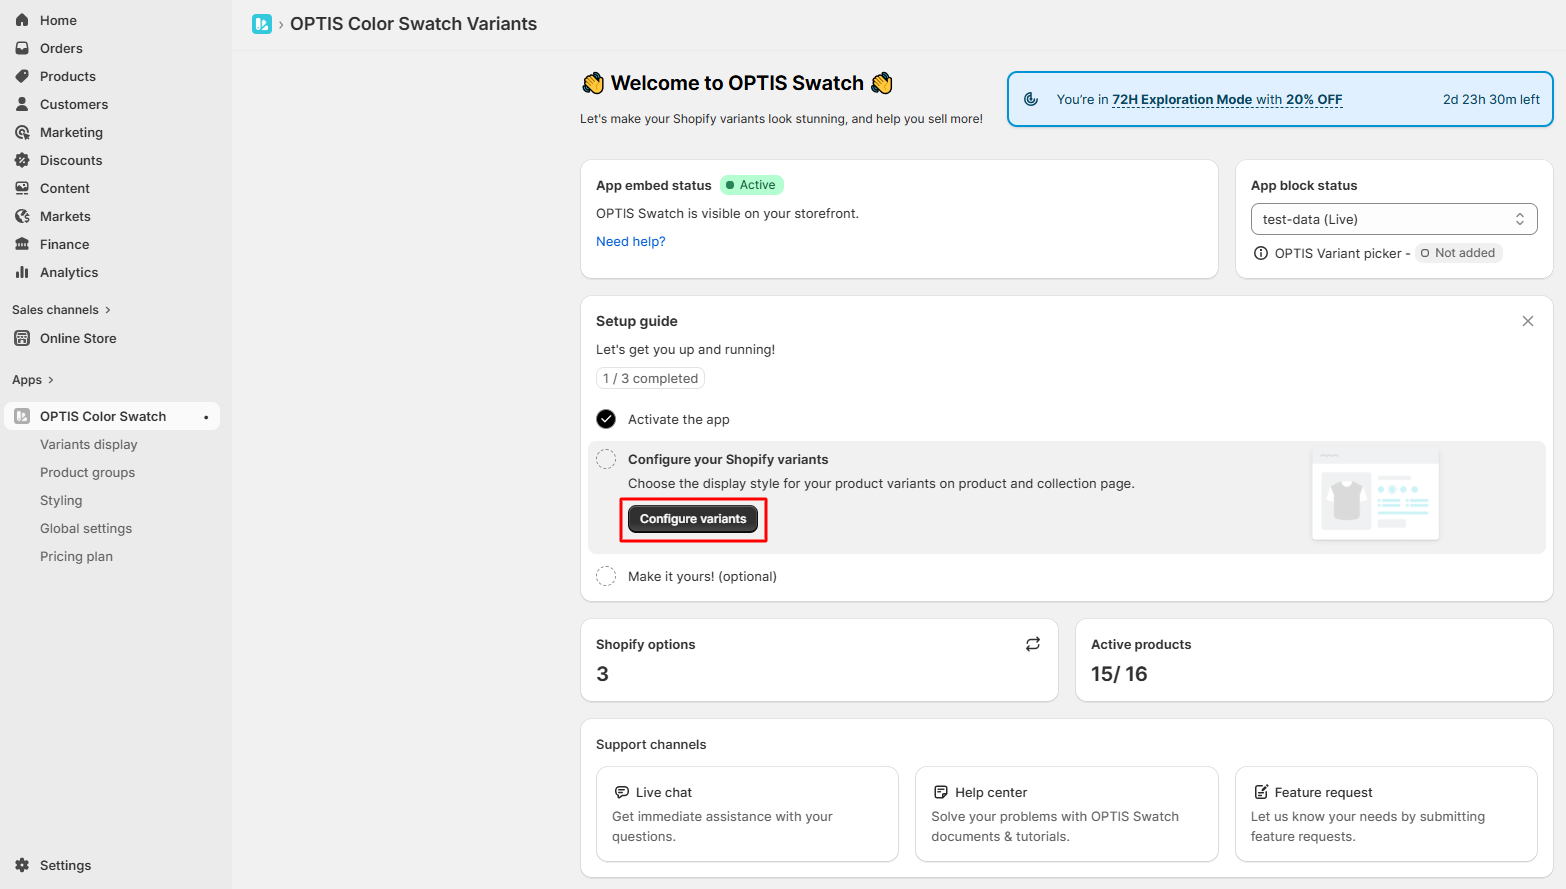The height and width of the screenshot is (889, 1566).
Task: Open the Pricing plan submenu item
Action: (76, 556)
